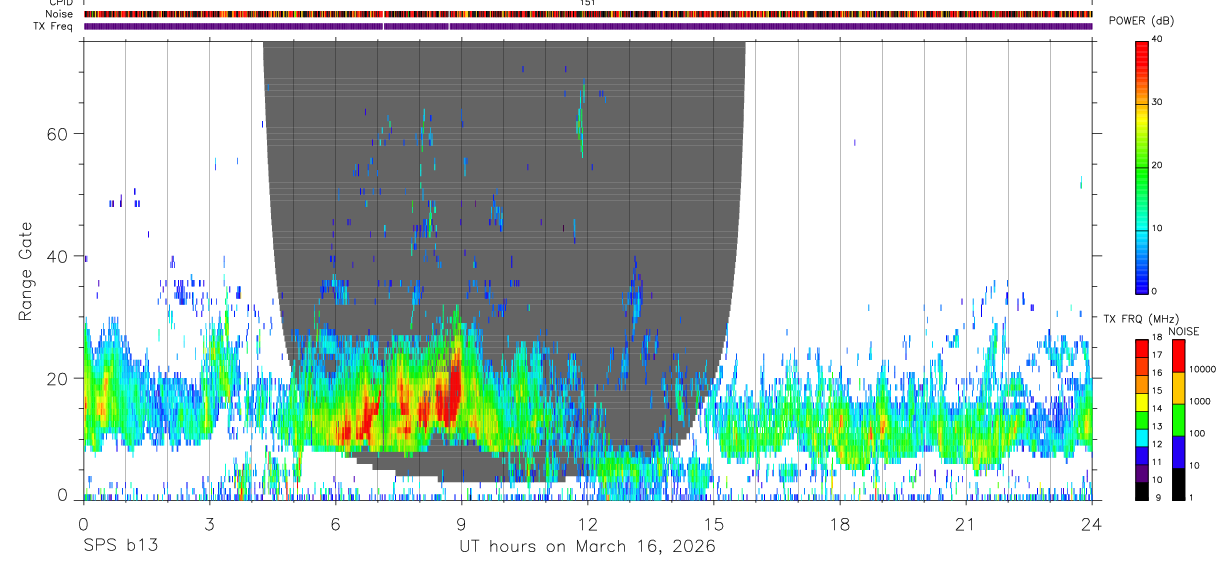
Task: Click the 18 UT hour tick label on x-axis
Action: (840, 525)
